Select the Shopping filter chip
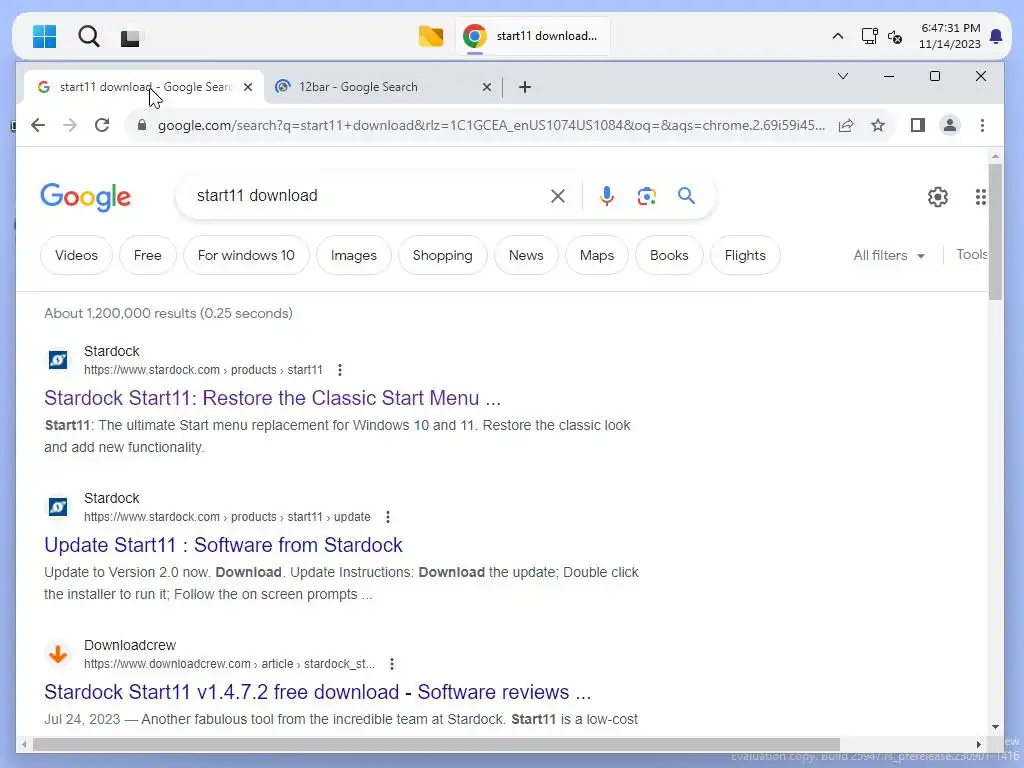Viewport: 1024px width, 768px height. tap(443, 255)
